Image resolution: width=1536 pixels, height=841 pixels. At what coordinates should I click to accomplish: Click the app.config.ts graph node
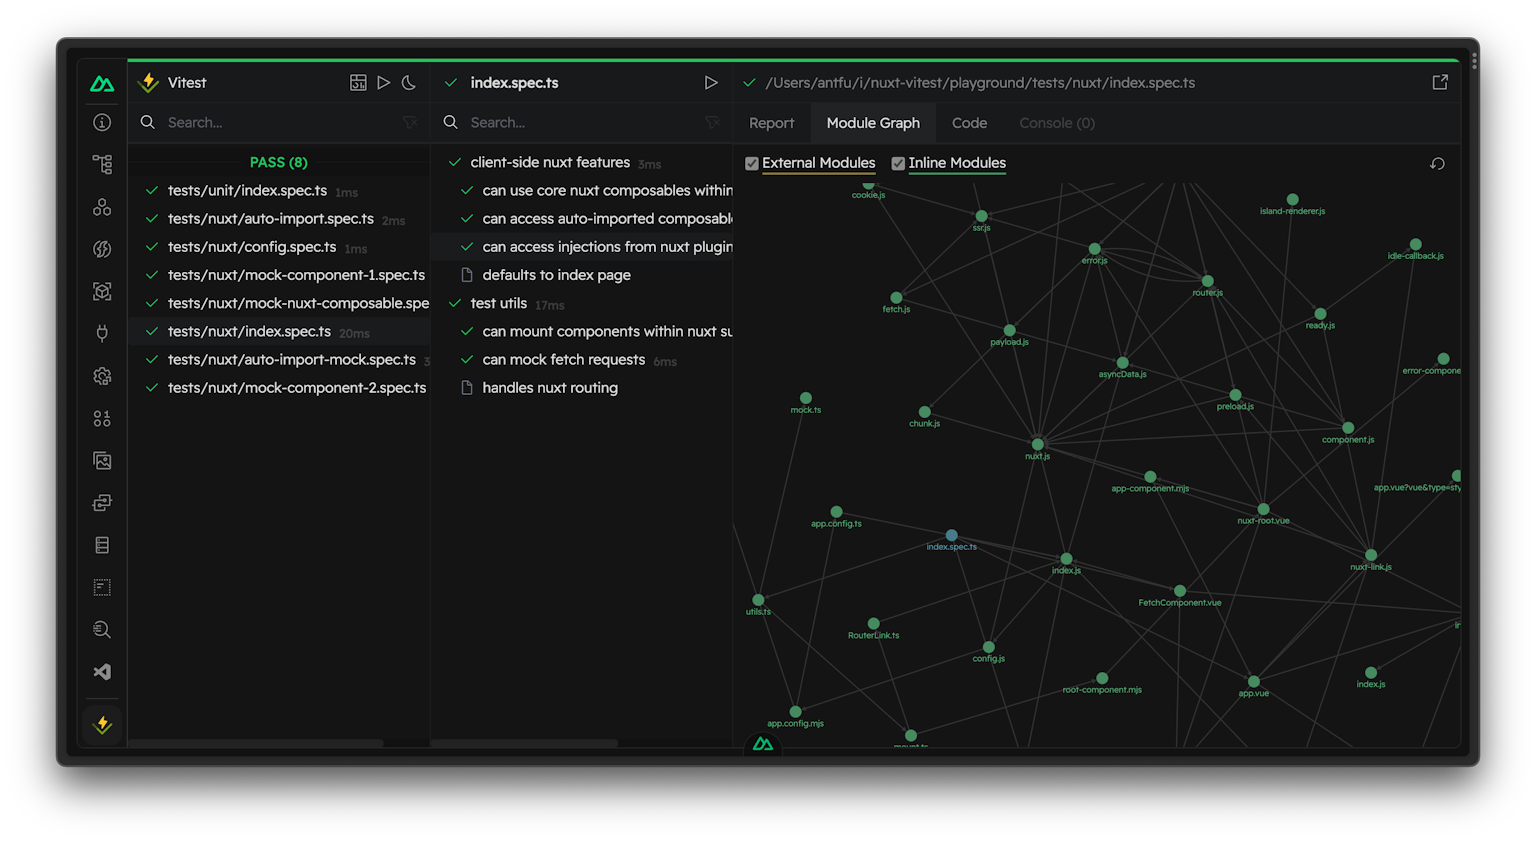(836, 512)
